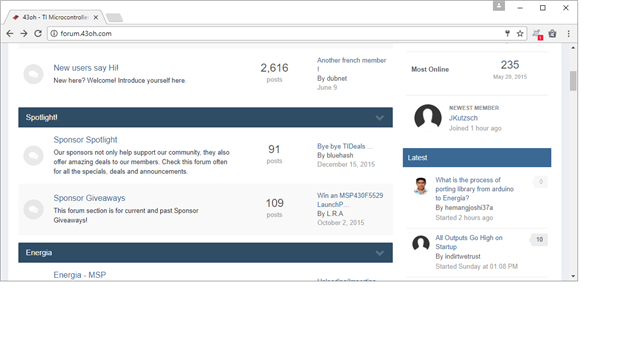Image resolution: width=619 pixels, height=362 pixels.
Task: Click the October 2, 2015 post date
Action: (341, 223)
